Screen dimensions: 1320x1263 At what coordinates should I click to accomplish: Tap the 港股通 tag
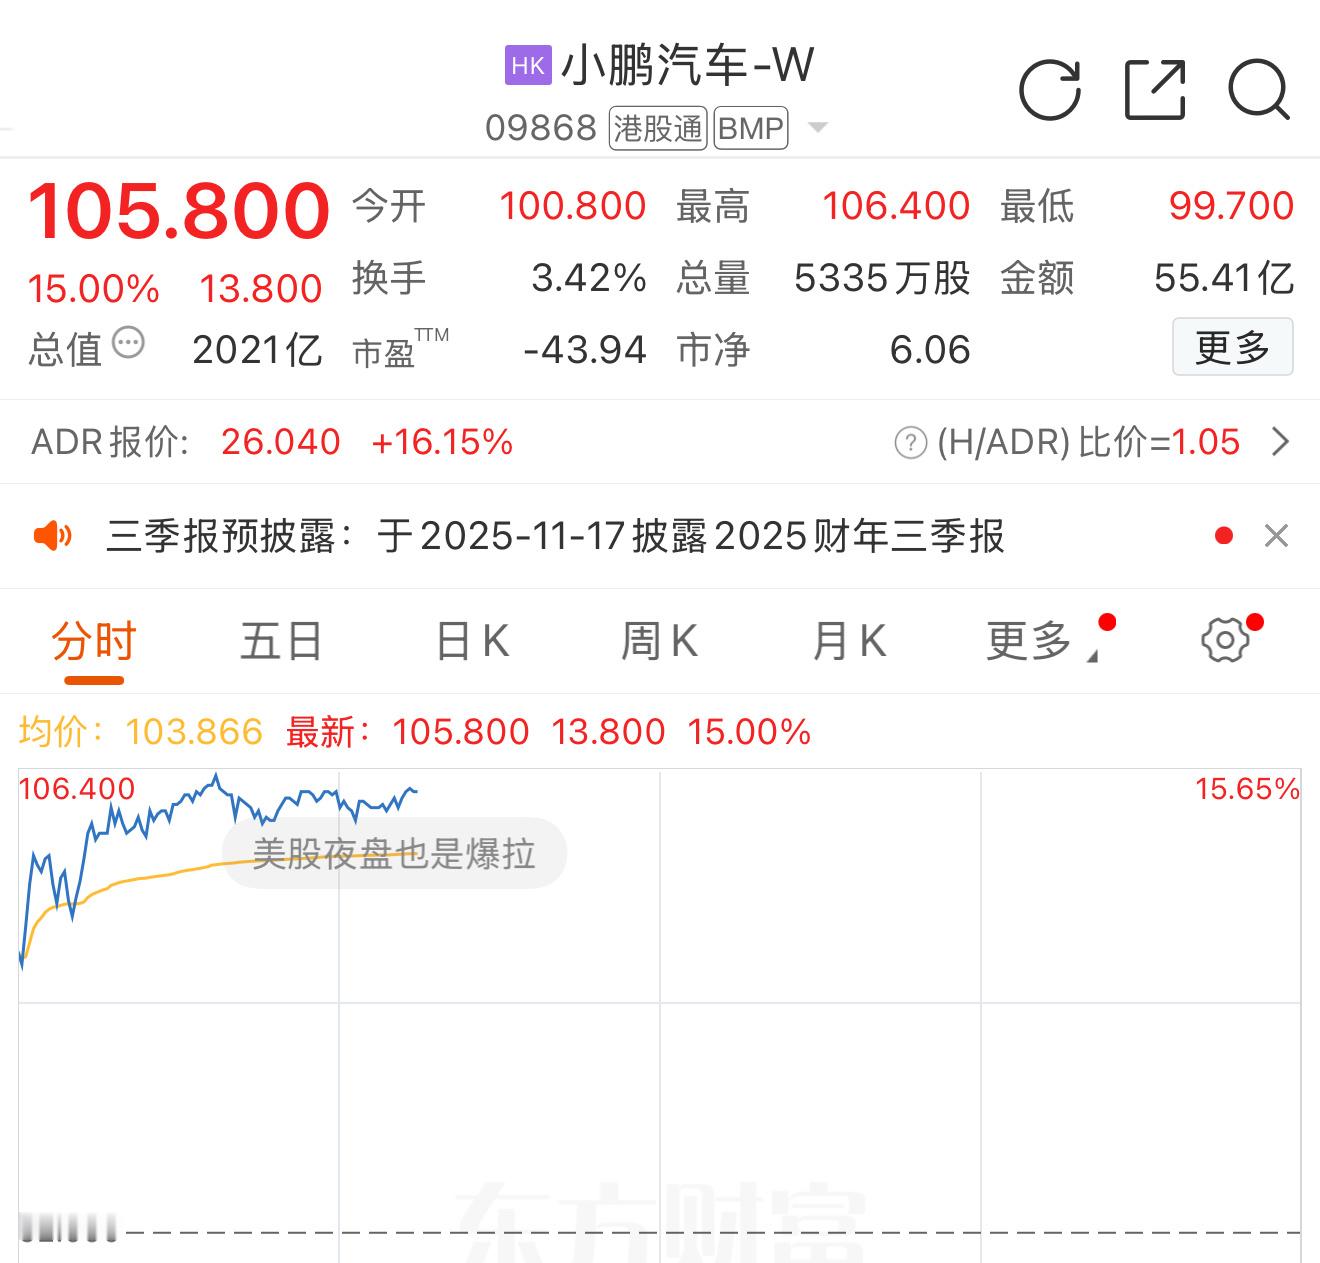pos(658,128)
